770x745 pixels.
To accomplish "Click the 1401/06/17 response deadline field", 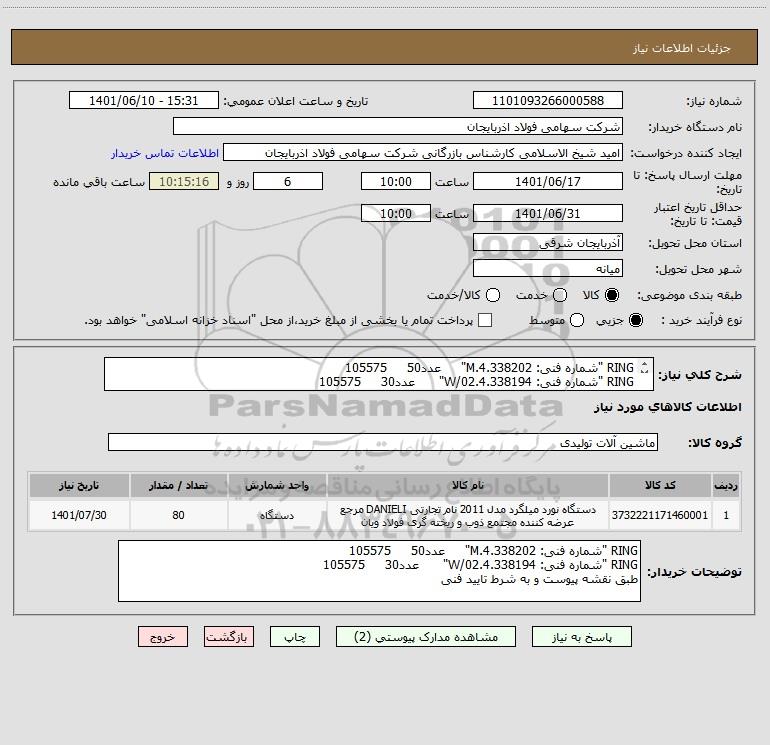I will coord(548,181).
